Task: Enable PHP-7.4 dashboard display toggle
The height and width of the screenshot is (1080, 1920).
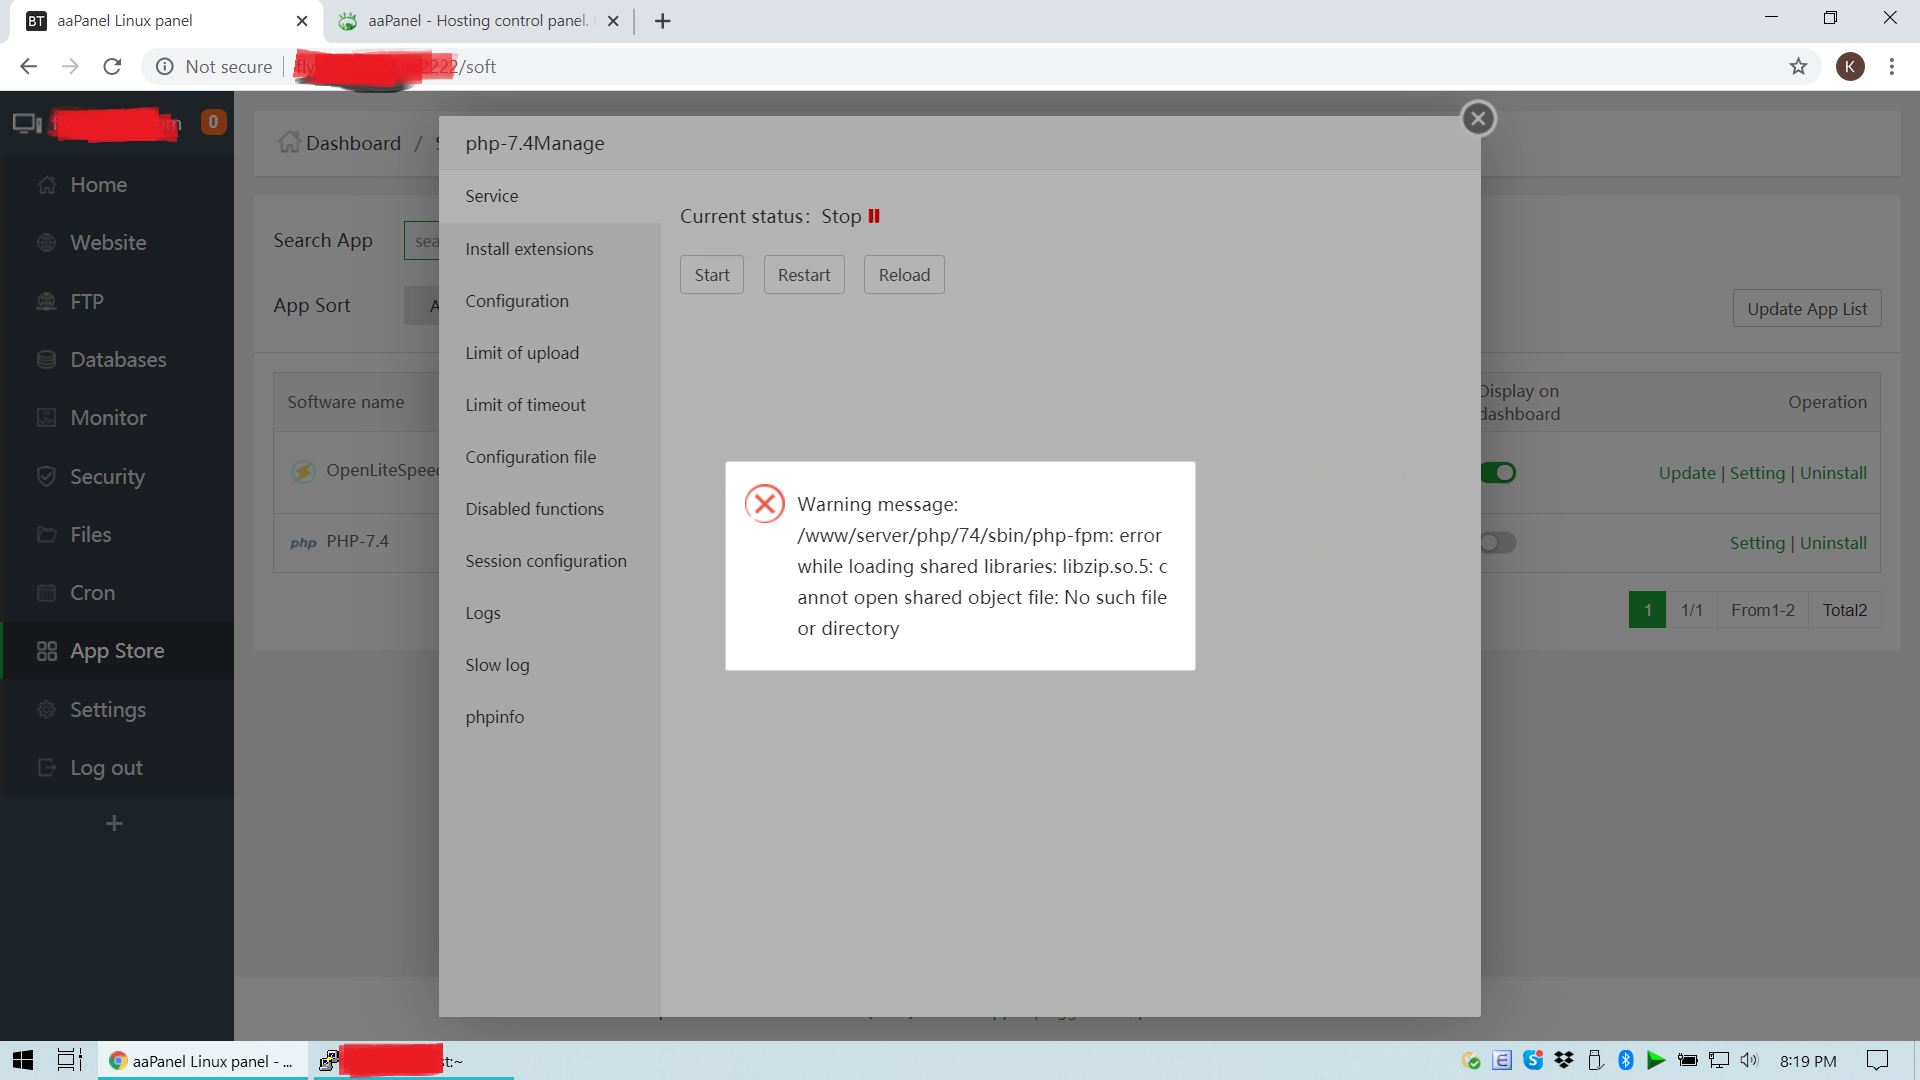Action: click(x=1498, y=543)
